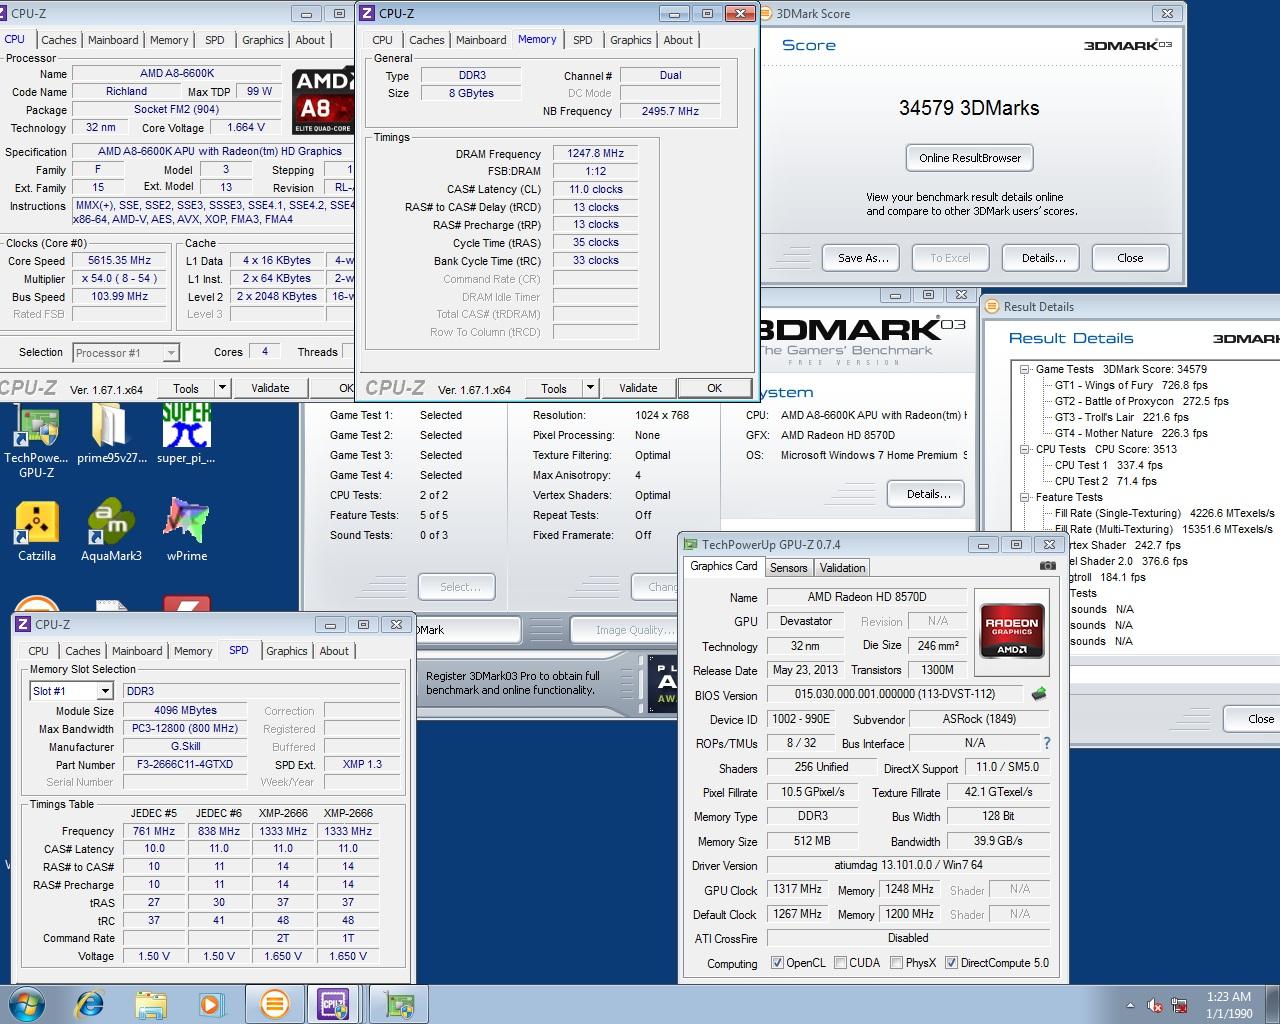This screenshot has height=1024, width=1280.
Task: Switch to Validation tab in GPU-Z
Action: (842, 567)
